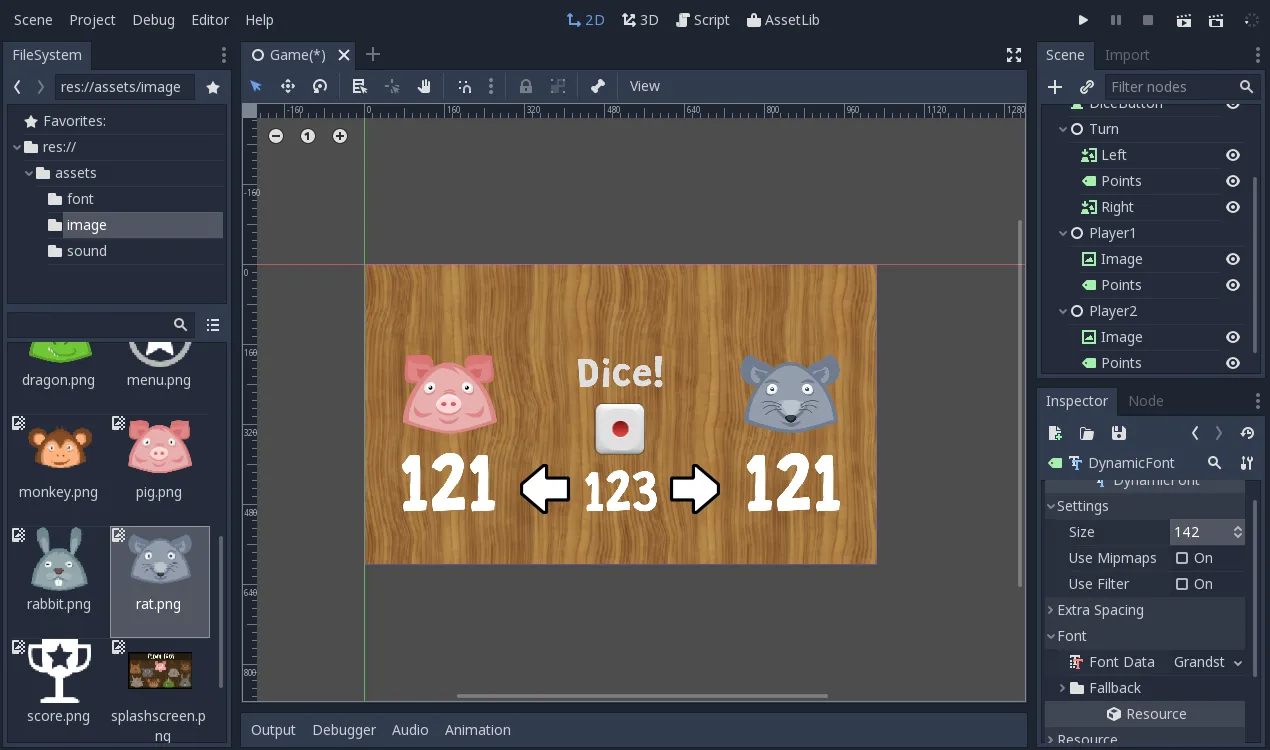Collapse the Player1 node
The width and height of the screenshot is (1270, 750).
click(1063, 233)
